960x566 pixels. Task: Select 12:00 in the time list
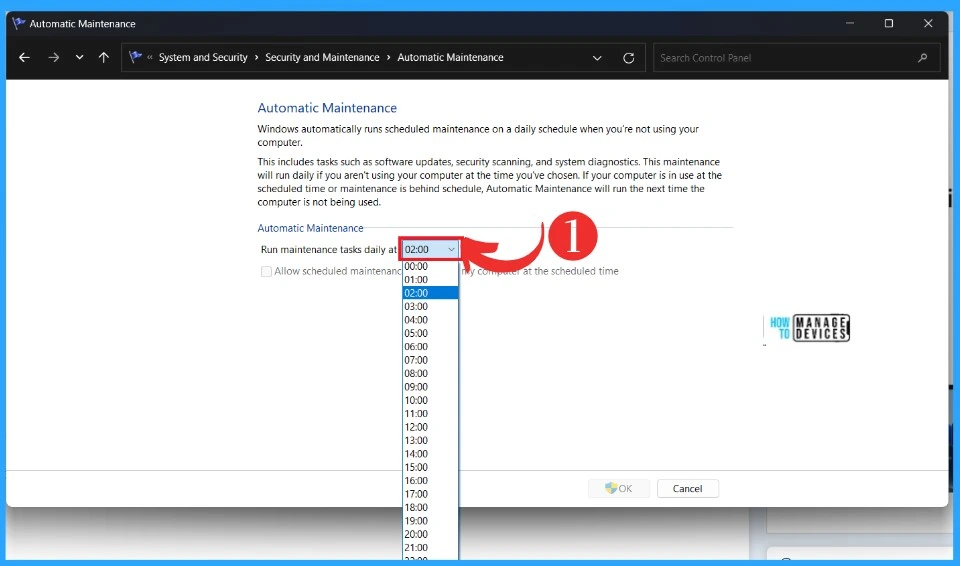tap(430, 427)
